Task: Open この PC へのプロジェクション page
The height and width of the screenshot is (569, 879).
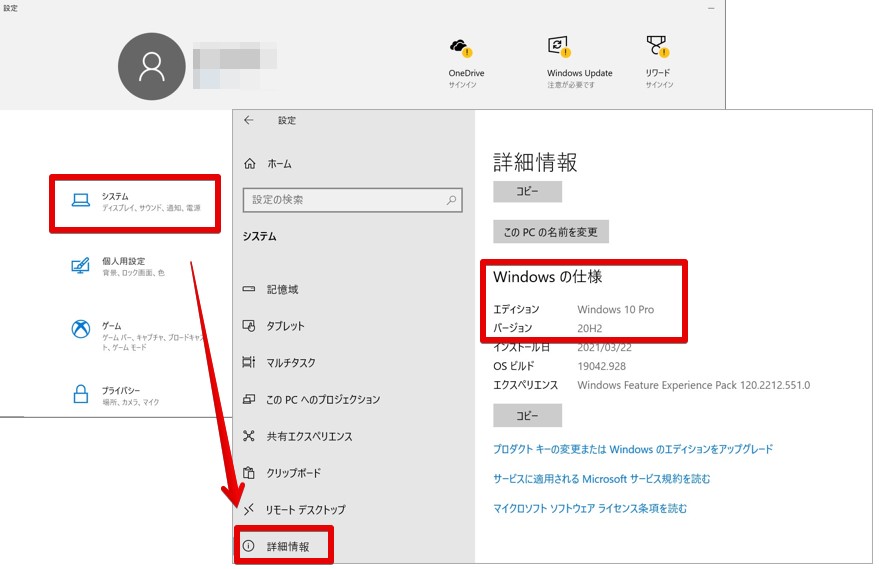Action: pos(323,400)
